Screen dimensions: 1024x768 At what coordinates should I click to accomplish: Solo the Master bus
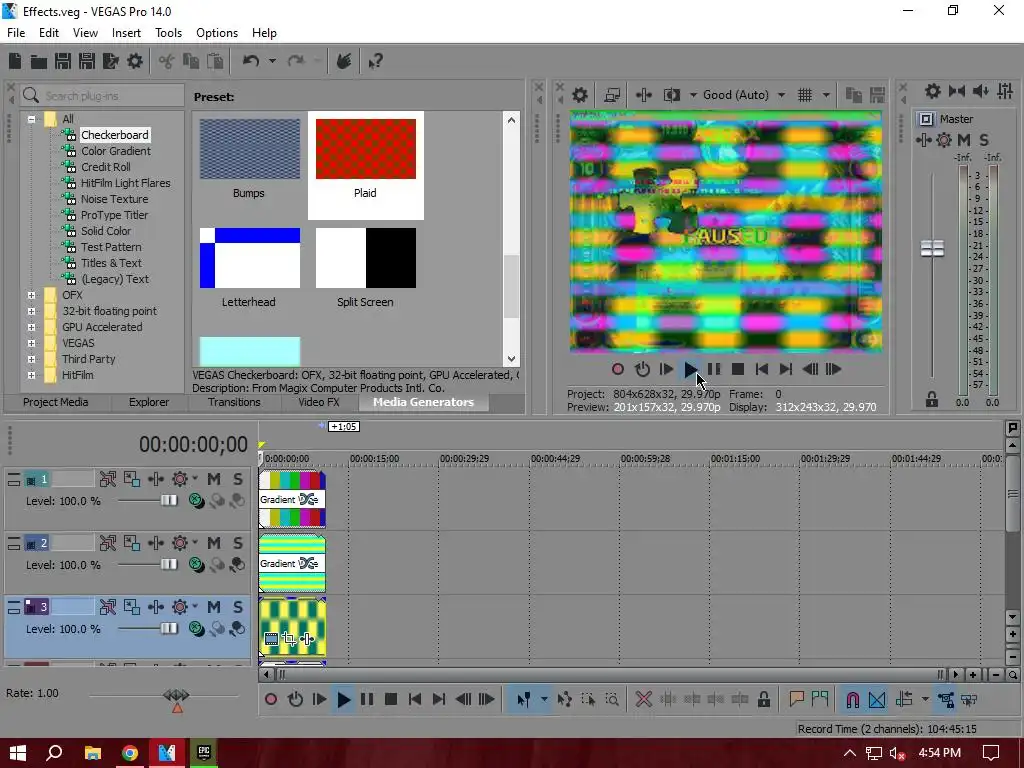pos(984,140)
